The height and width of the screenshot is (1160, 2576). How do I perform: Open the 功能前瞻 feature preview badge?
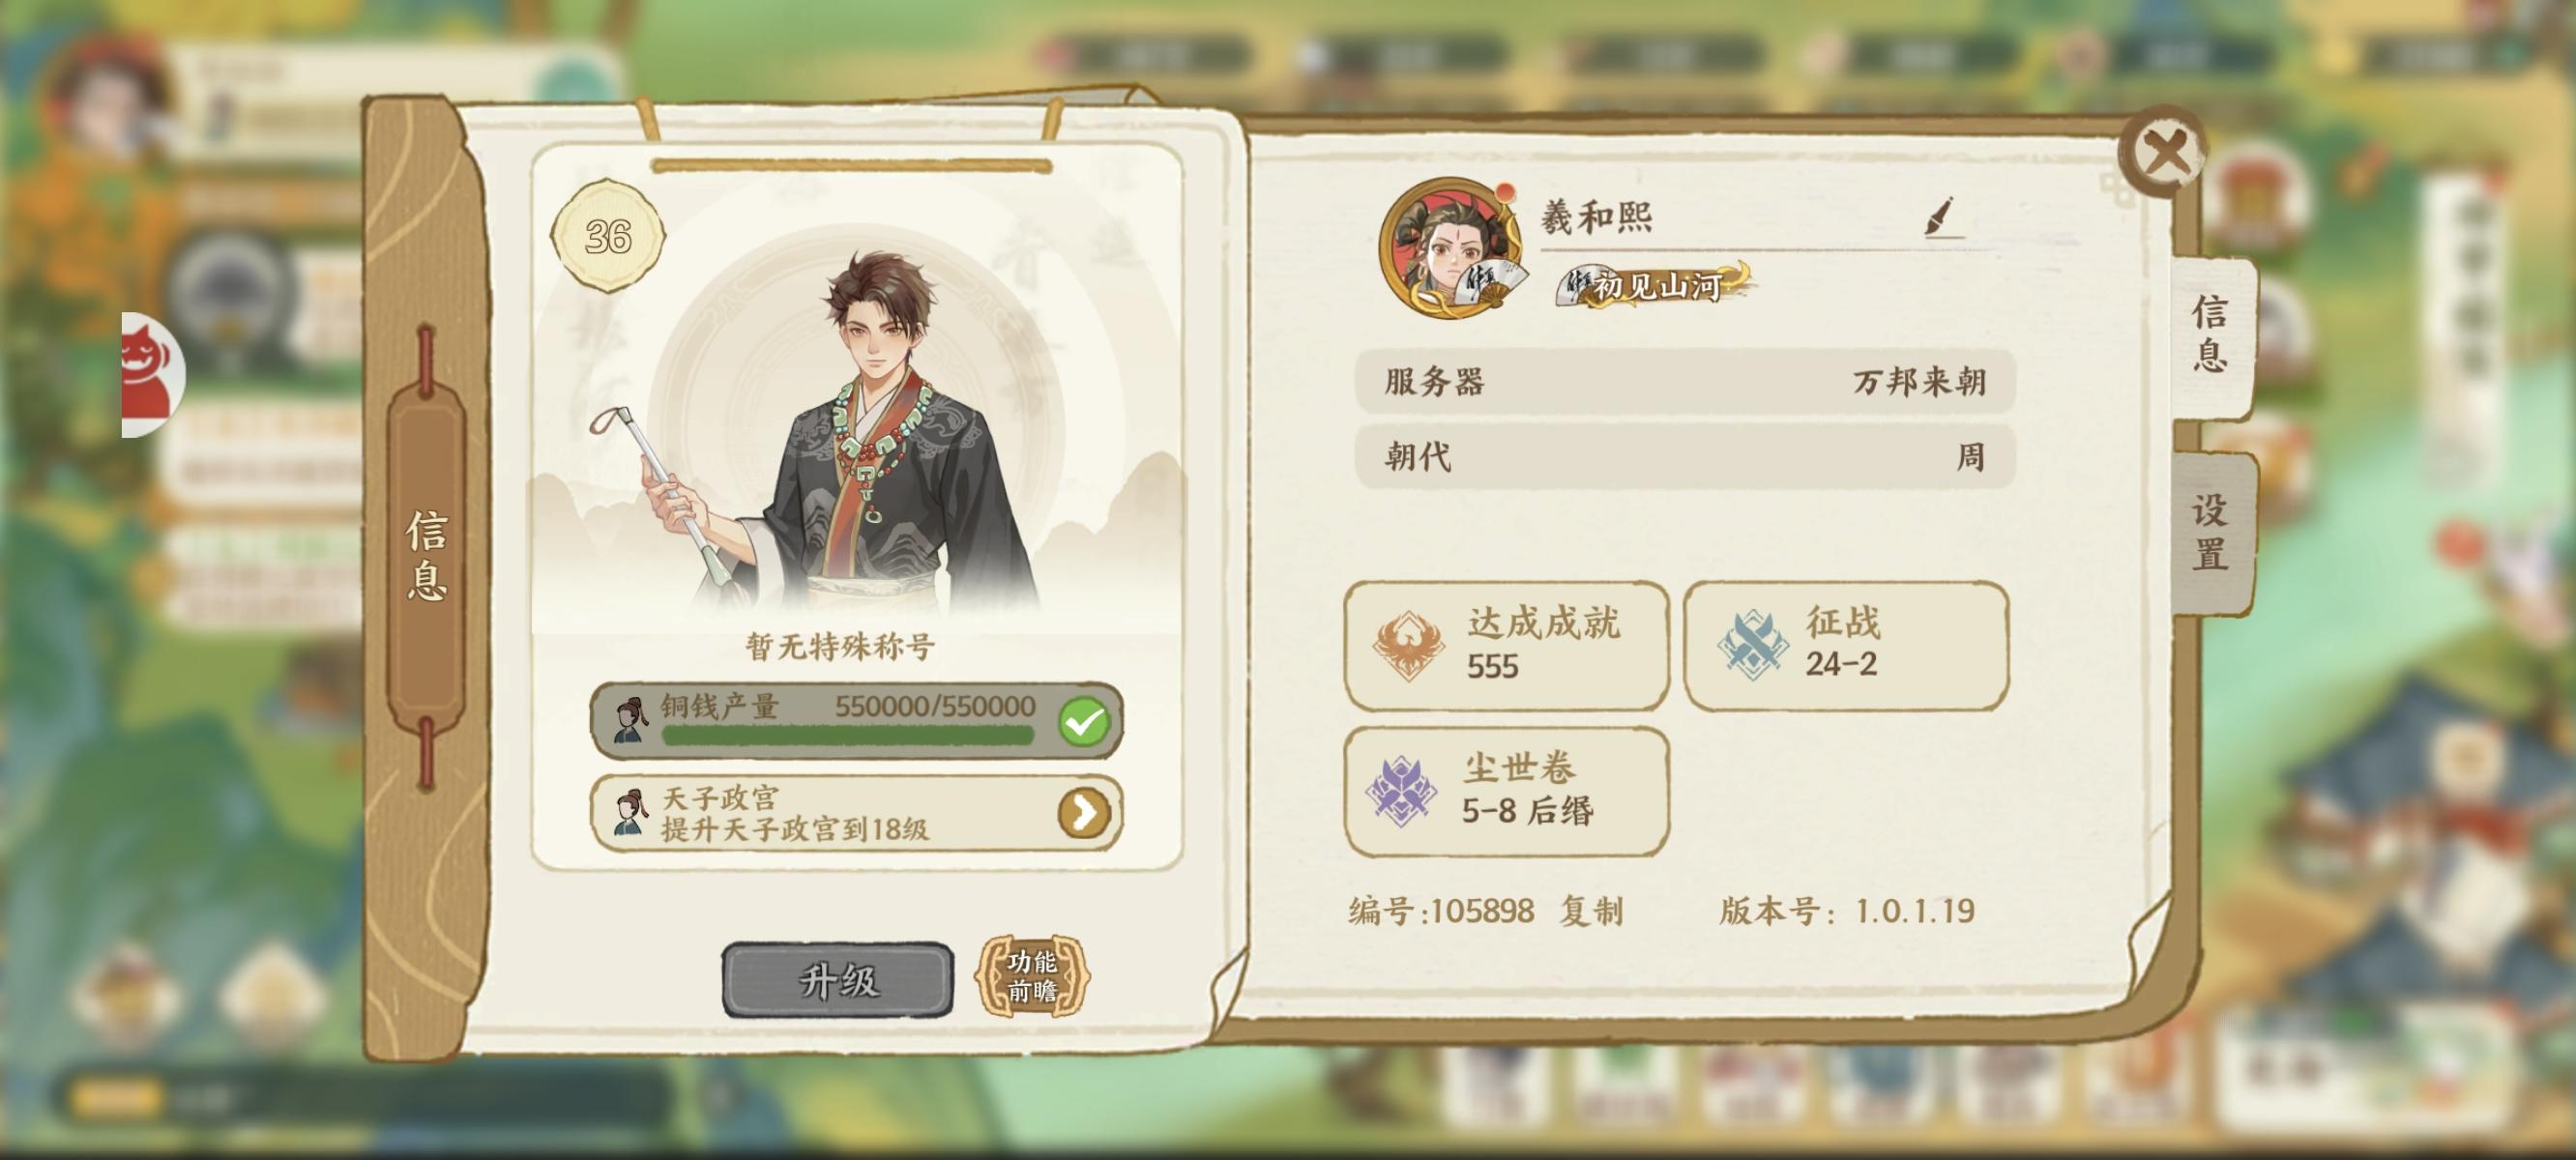pos(1032,976)
